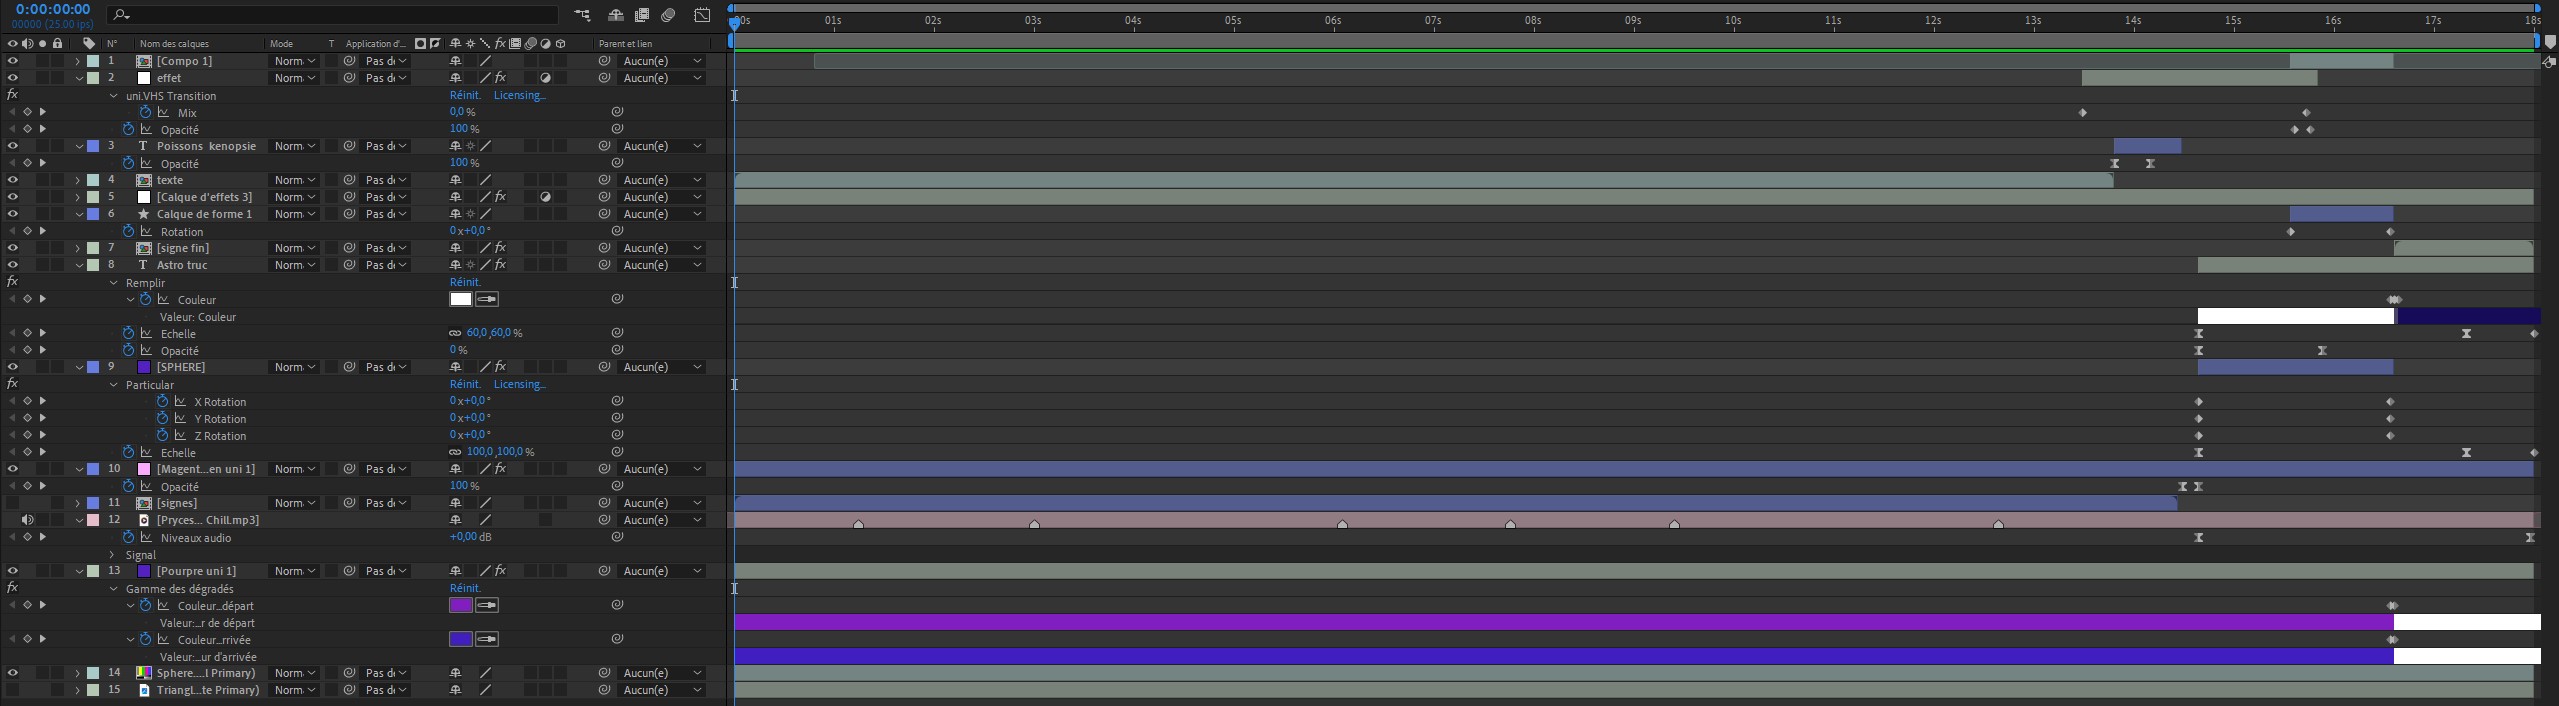Expand the Signal property group

[x=113, y=554]
